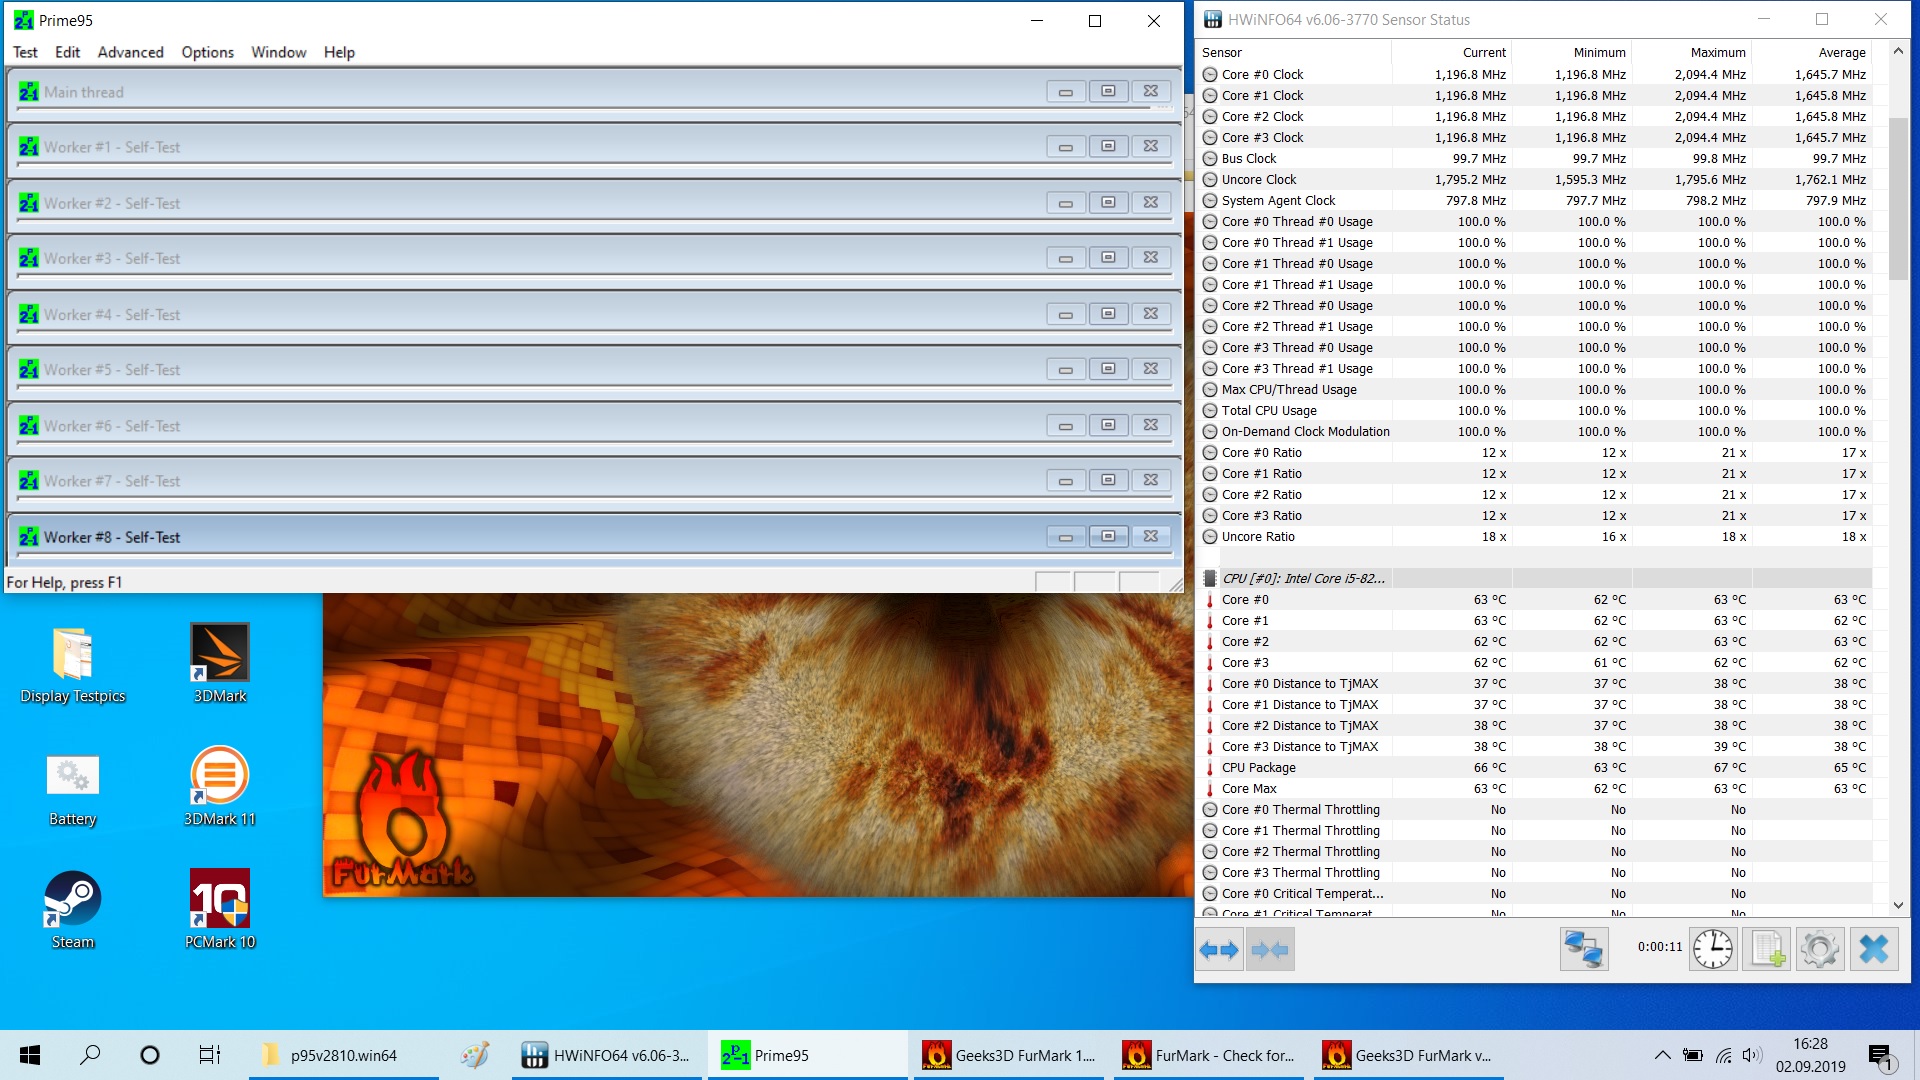This screenshot has height=1080, width=1920.
Task: Open HWiNFO sensor settings gear icon
Action: (x=1820, y=949)
